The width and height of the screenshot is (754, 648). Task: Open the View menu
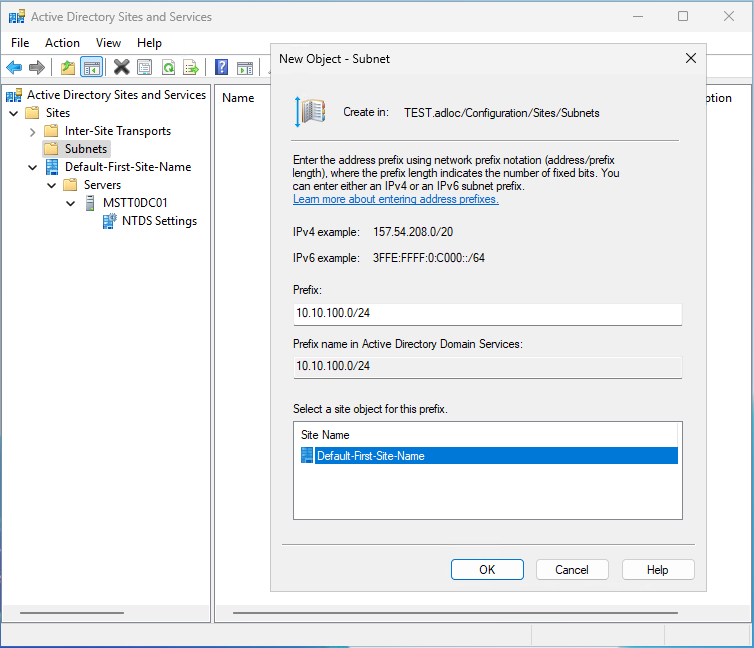[x=108, y=43]
